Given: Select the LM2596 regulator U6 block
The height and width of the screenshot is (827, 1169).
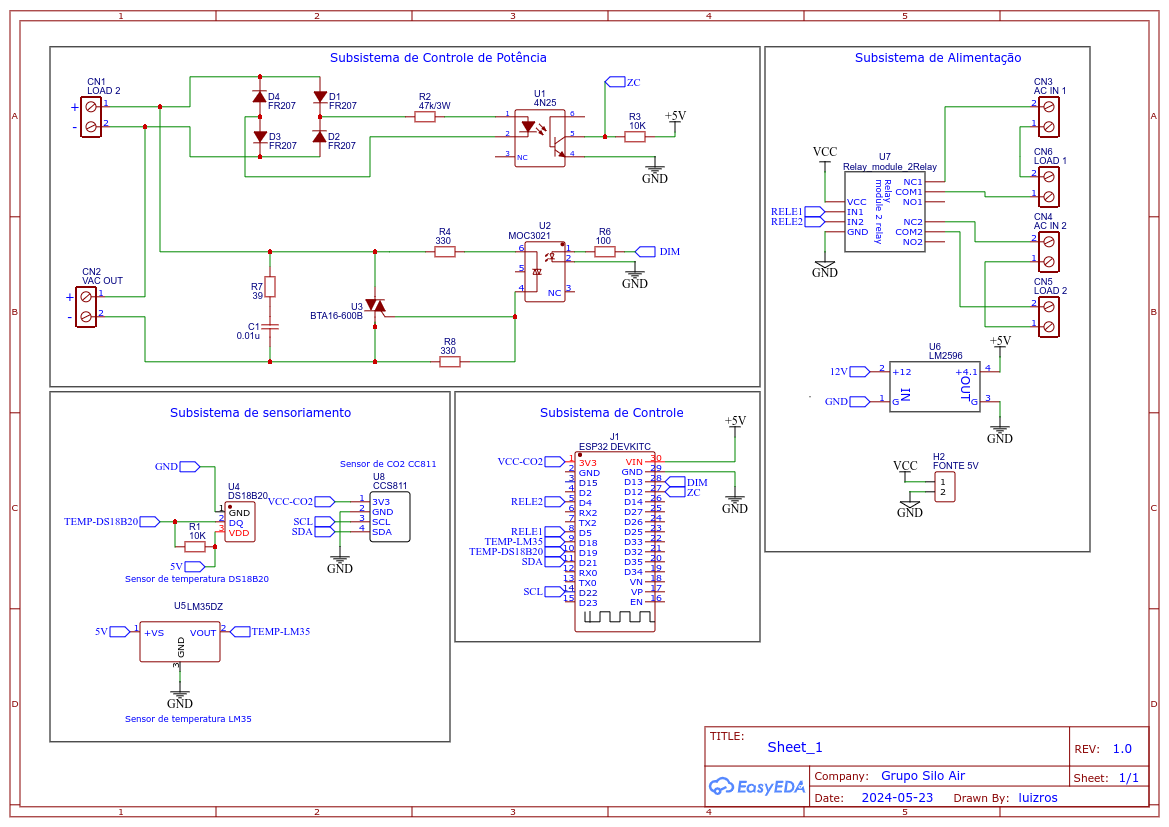Looking at the screenshot, I should coord(931,387).
